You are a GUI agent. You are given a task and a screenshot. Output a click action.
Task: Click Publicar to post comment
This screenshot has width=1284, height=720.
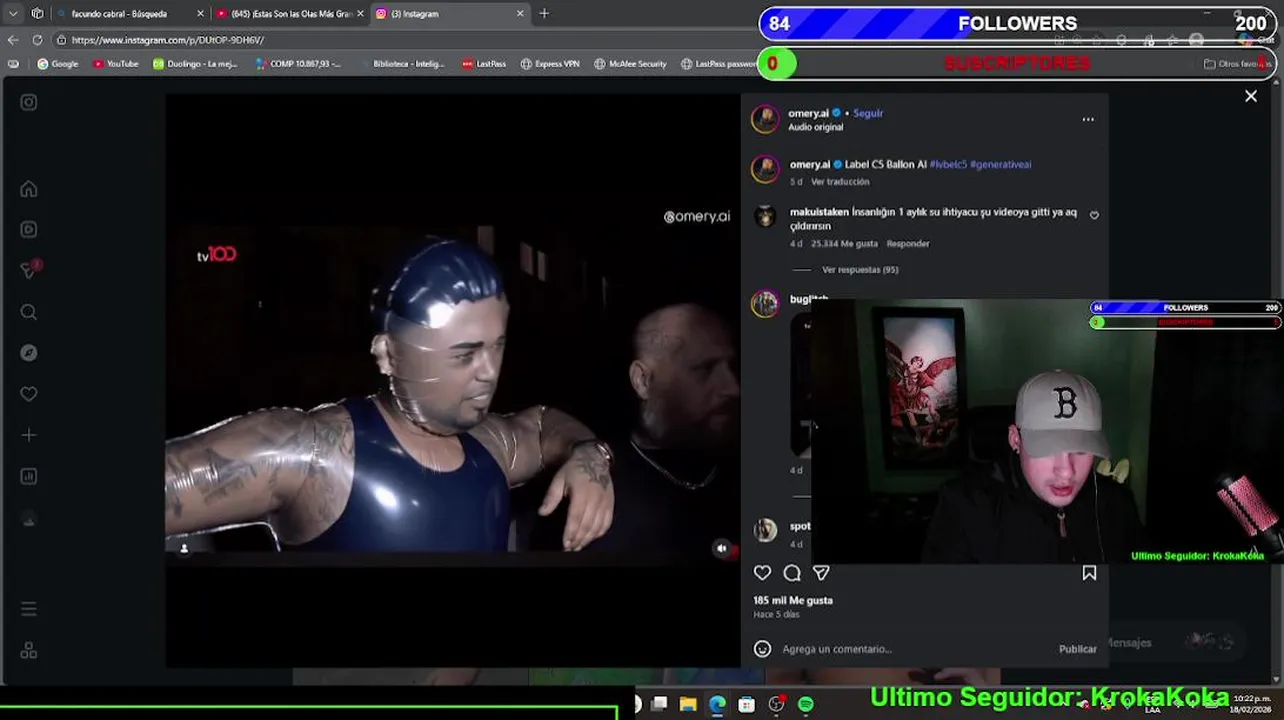click(1078, 649)
